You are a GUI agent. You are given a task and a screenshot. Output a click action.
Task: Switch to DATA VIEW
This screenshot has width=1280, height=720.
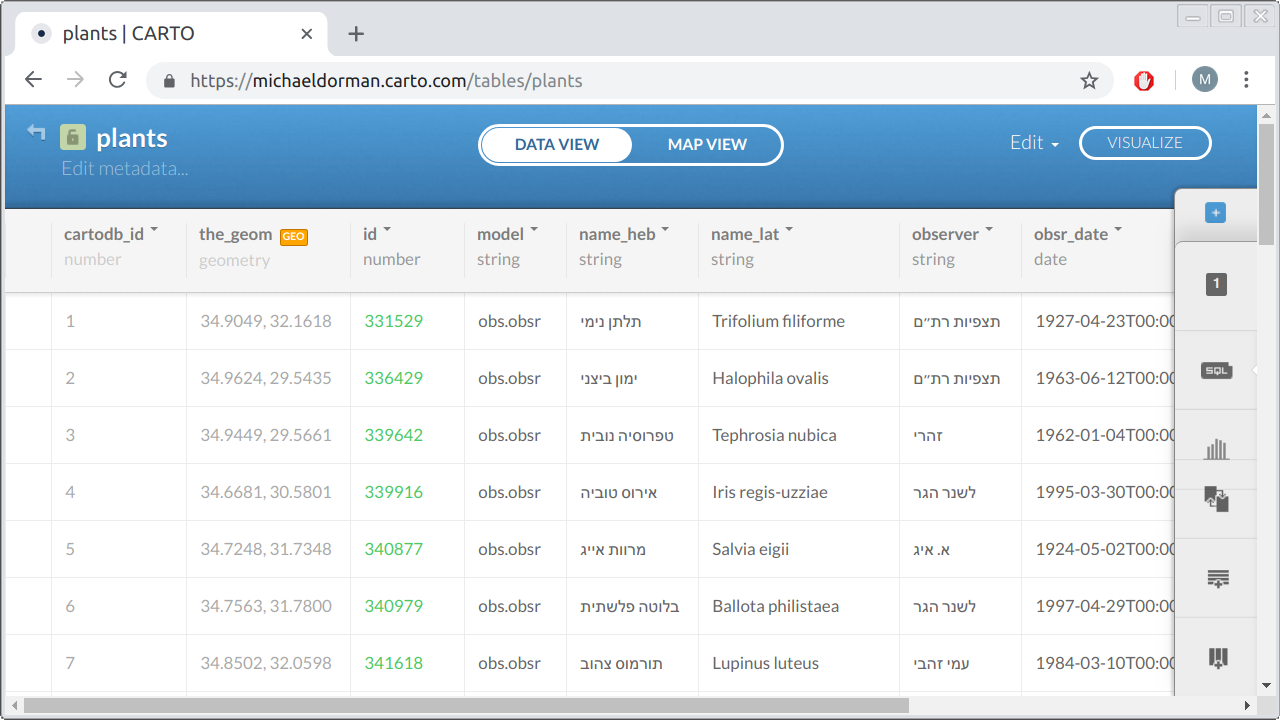tap(557, 145)
